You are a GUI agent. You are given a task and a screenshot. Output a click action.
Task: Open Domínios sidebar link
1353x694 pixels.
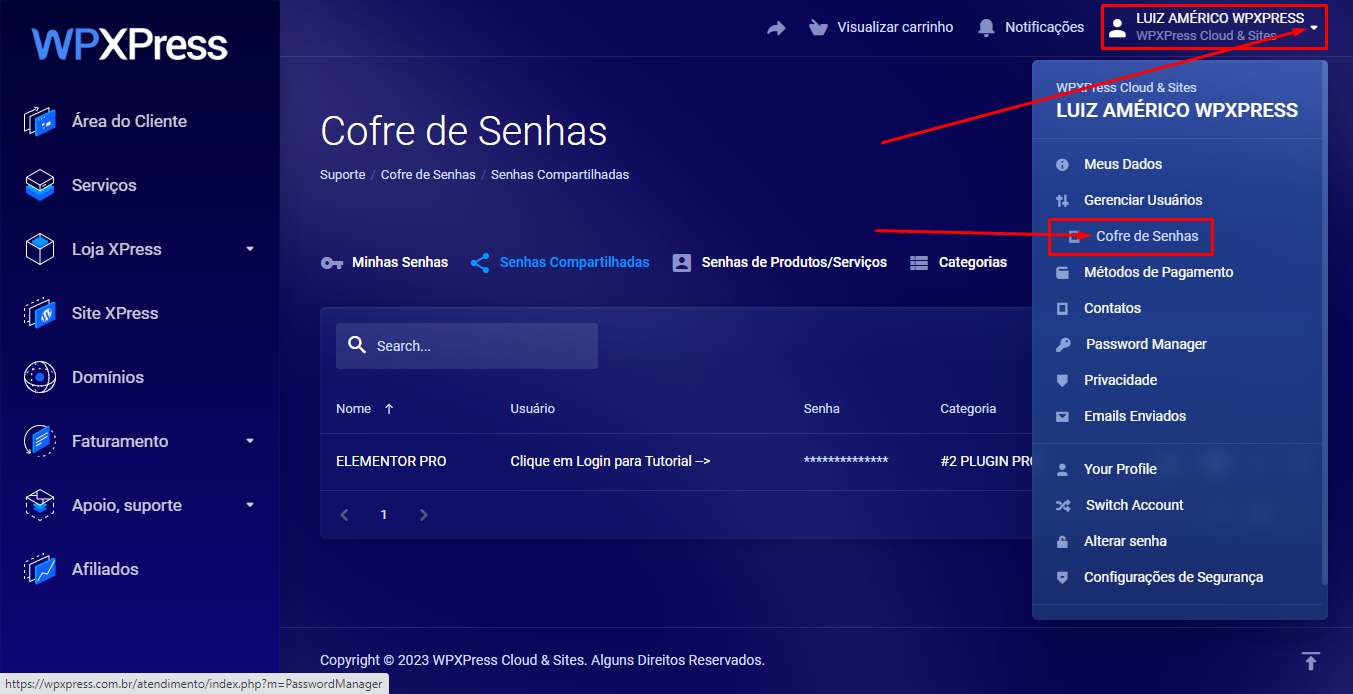(108, 377)
